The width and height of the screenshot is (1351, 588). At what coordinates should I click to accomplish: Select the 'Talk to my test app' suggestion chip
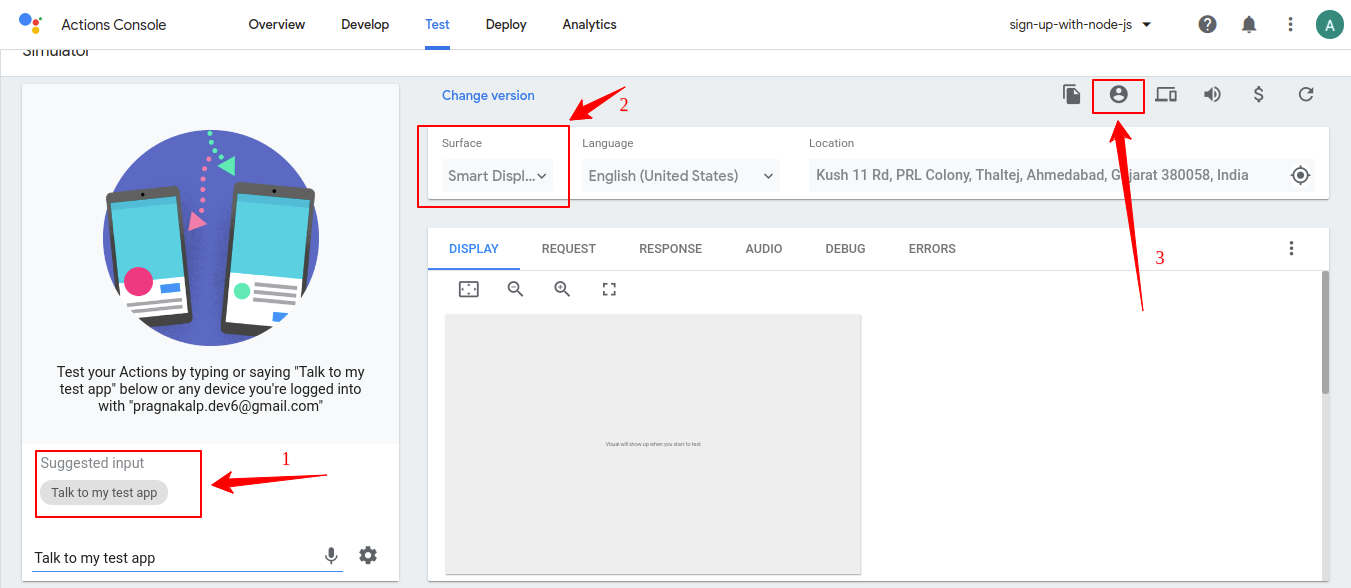point(103,492)
